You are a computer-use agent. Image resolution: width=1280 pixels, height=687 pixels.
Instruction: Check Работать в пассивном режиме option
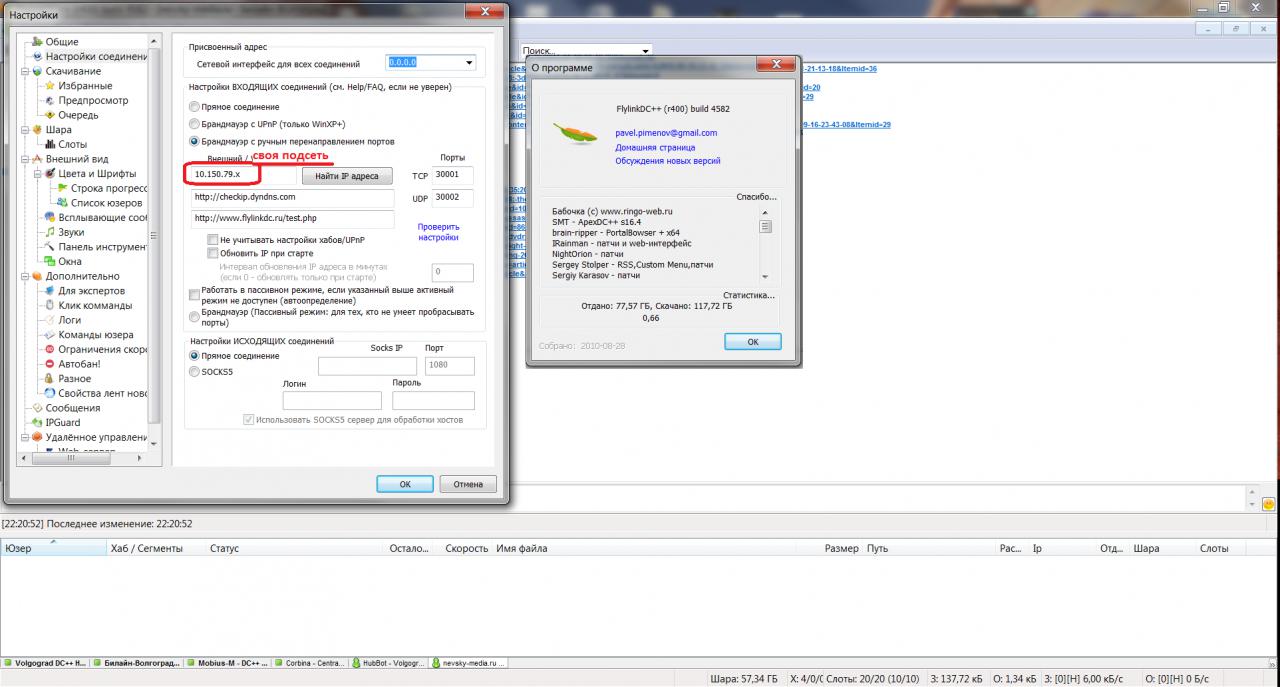pyautogui.click(x=193, y=294)
